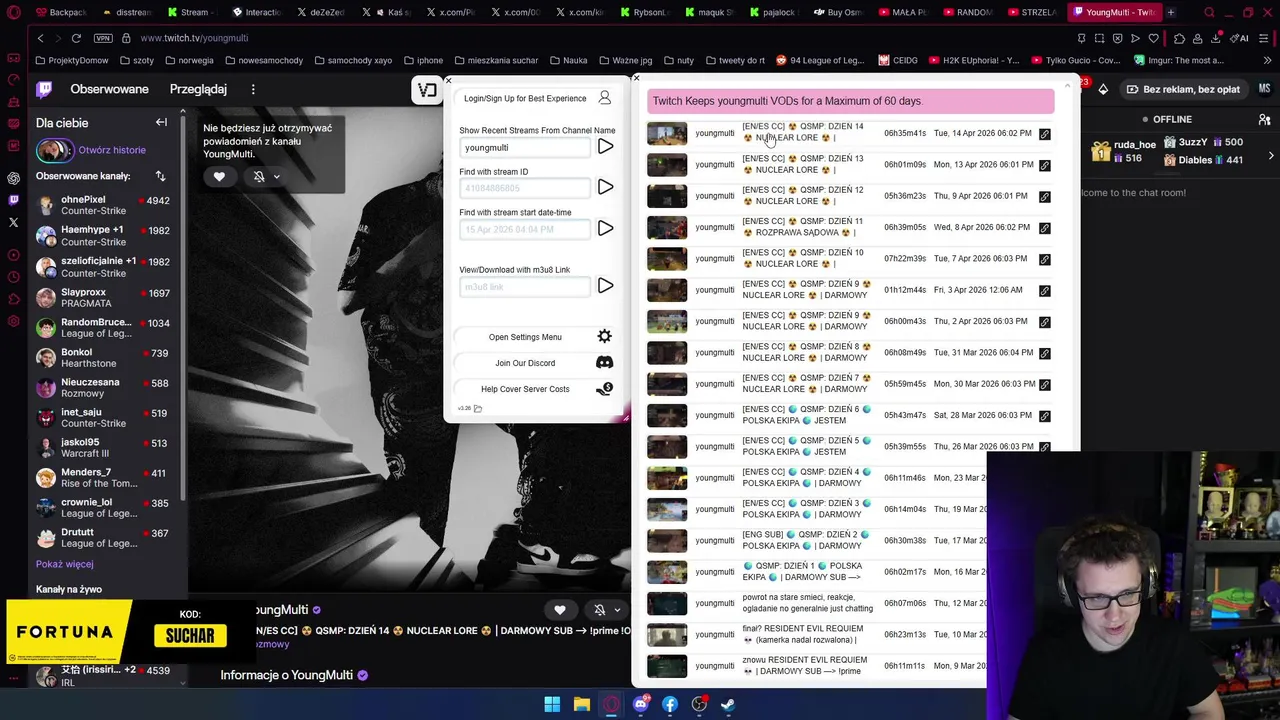Open the norwegia bookmarks folder
1280x720 pixels.
pyautogui.click(x=189, y=60)
